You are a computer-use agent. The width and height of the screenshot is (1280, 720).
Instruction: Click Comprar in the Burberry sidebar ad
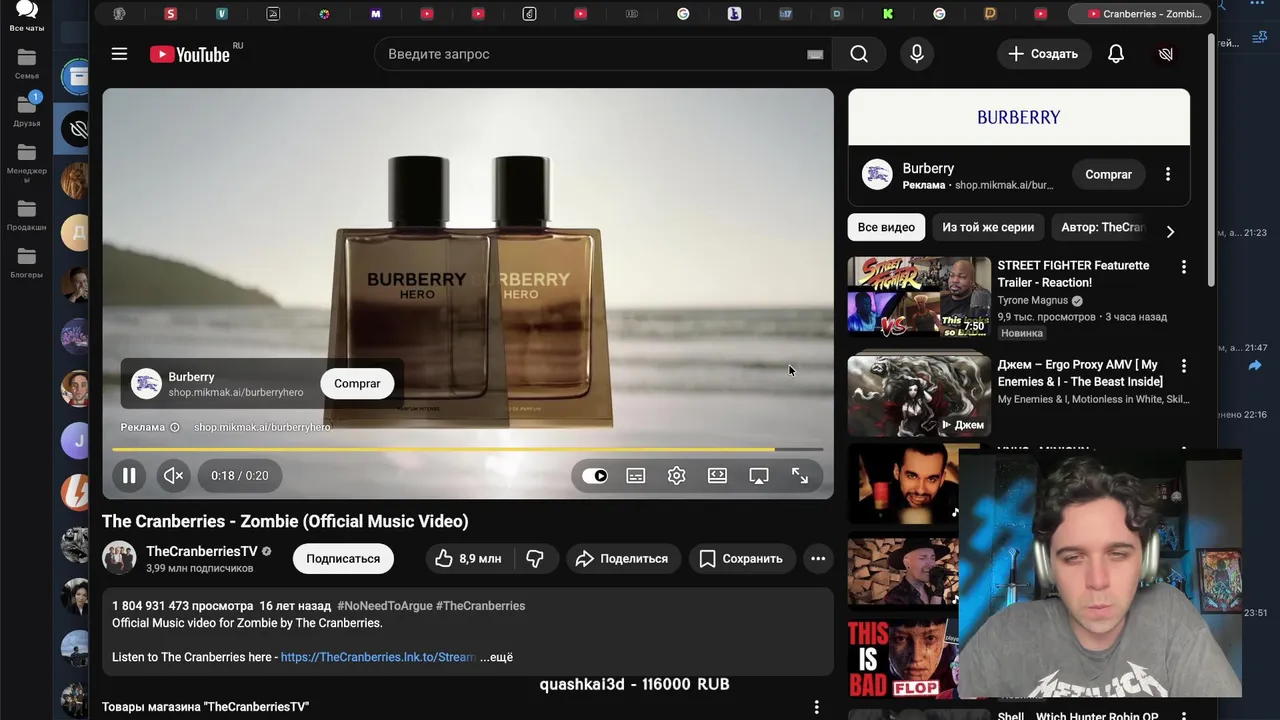click(x=1109, y=174)
